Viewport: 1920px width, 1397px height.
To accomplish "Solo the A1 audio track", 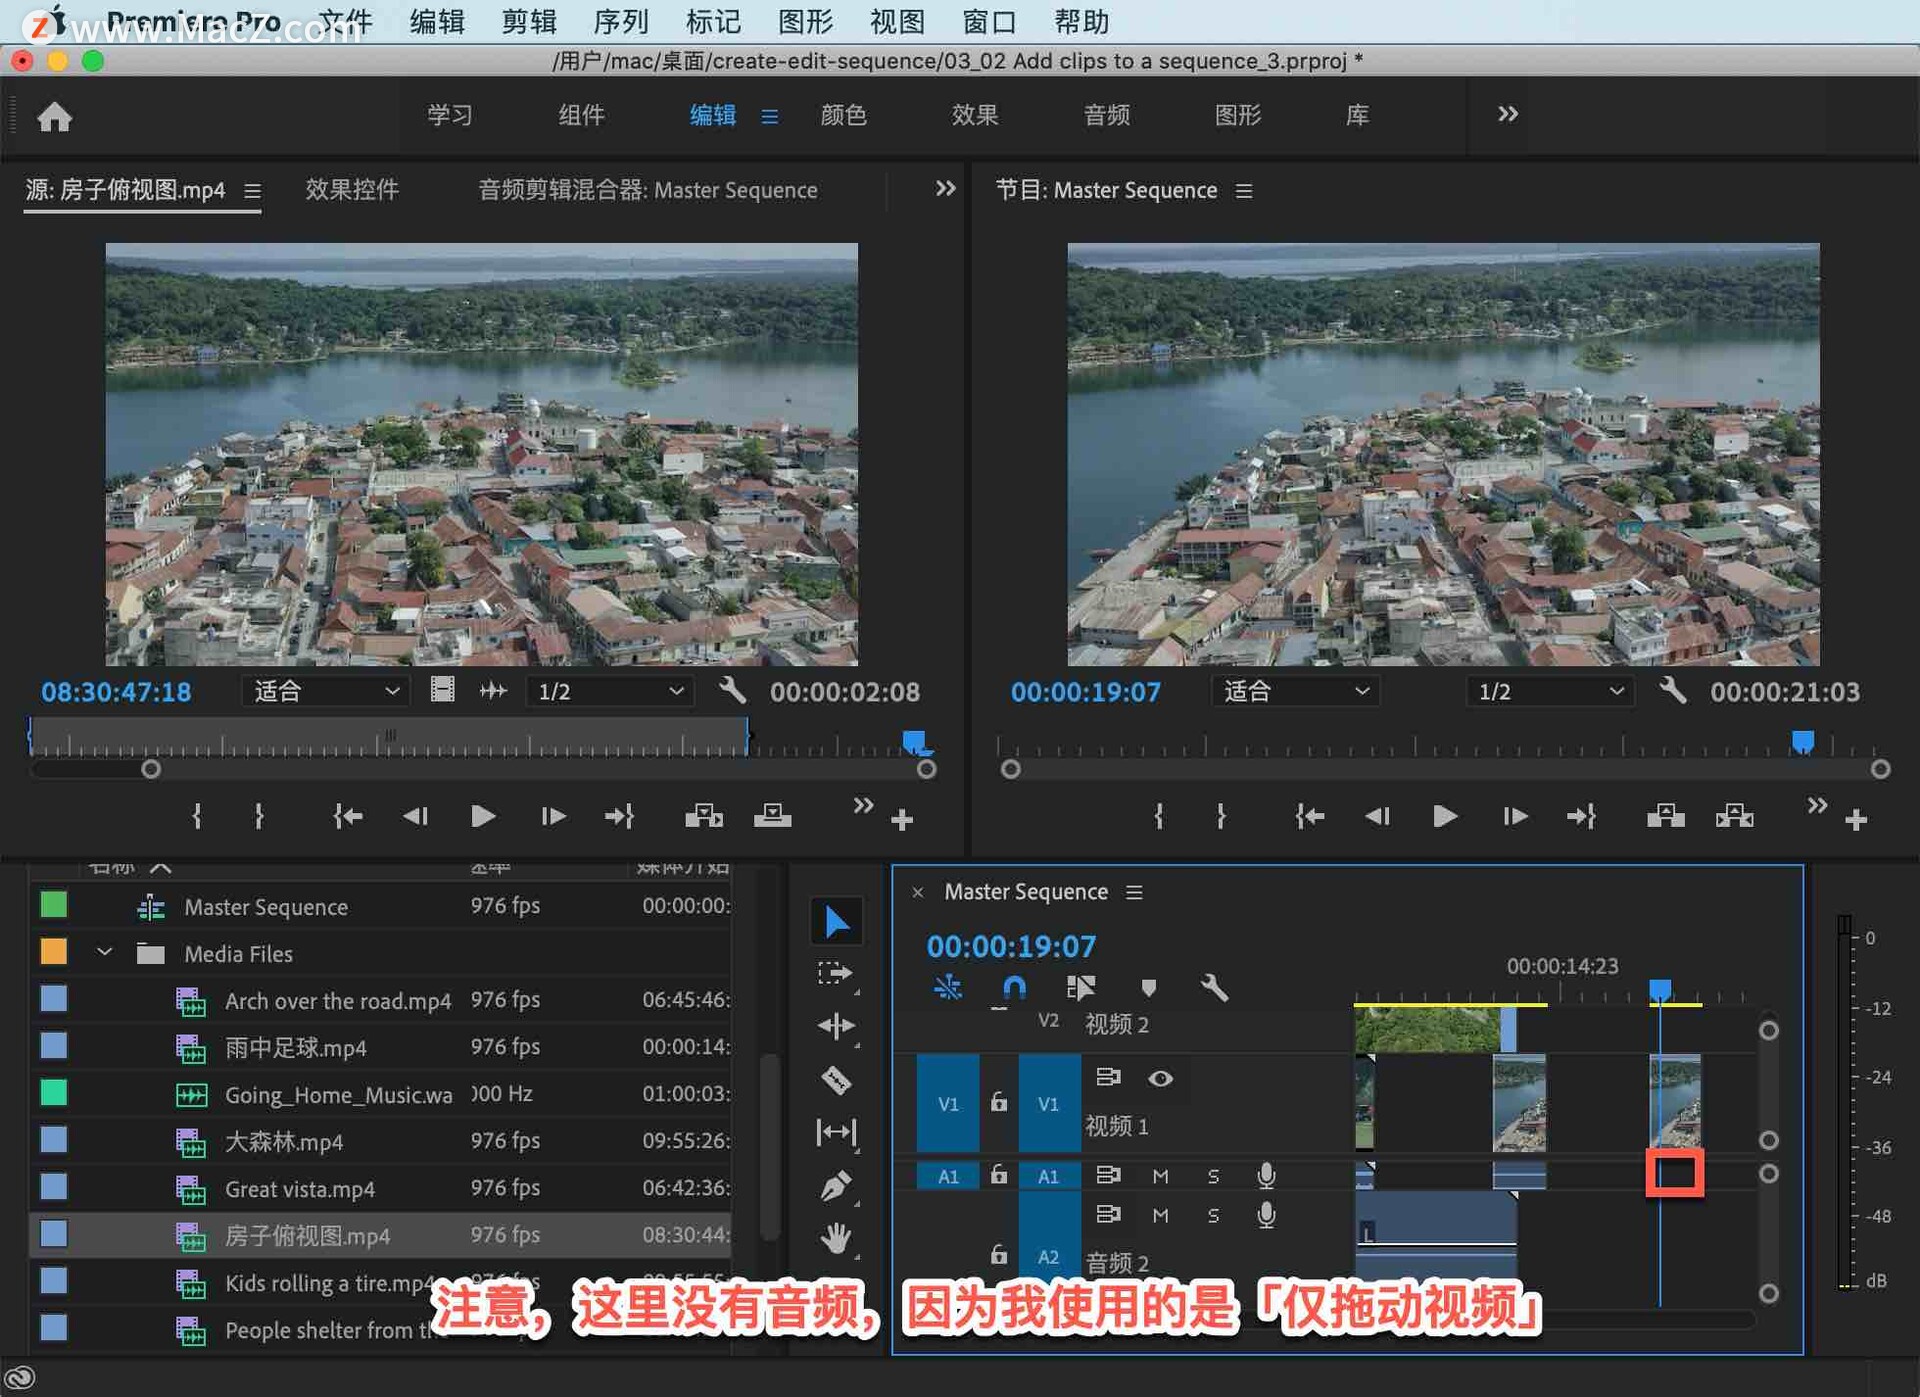I will 1213,1176.
